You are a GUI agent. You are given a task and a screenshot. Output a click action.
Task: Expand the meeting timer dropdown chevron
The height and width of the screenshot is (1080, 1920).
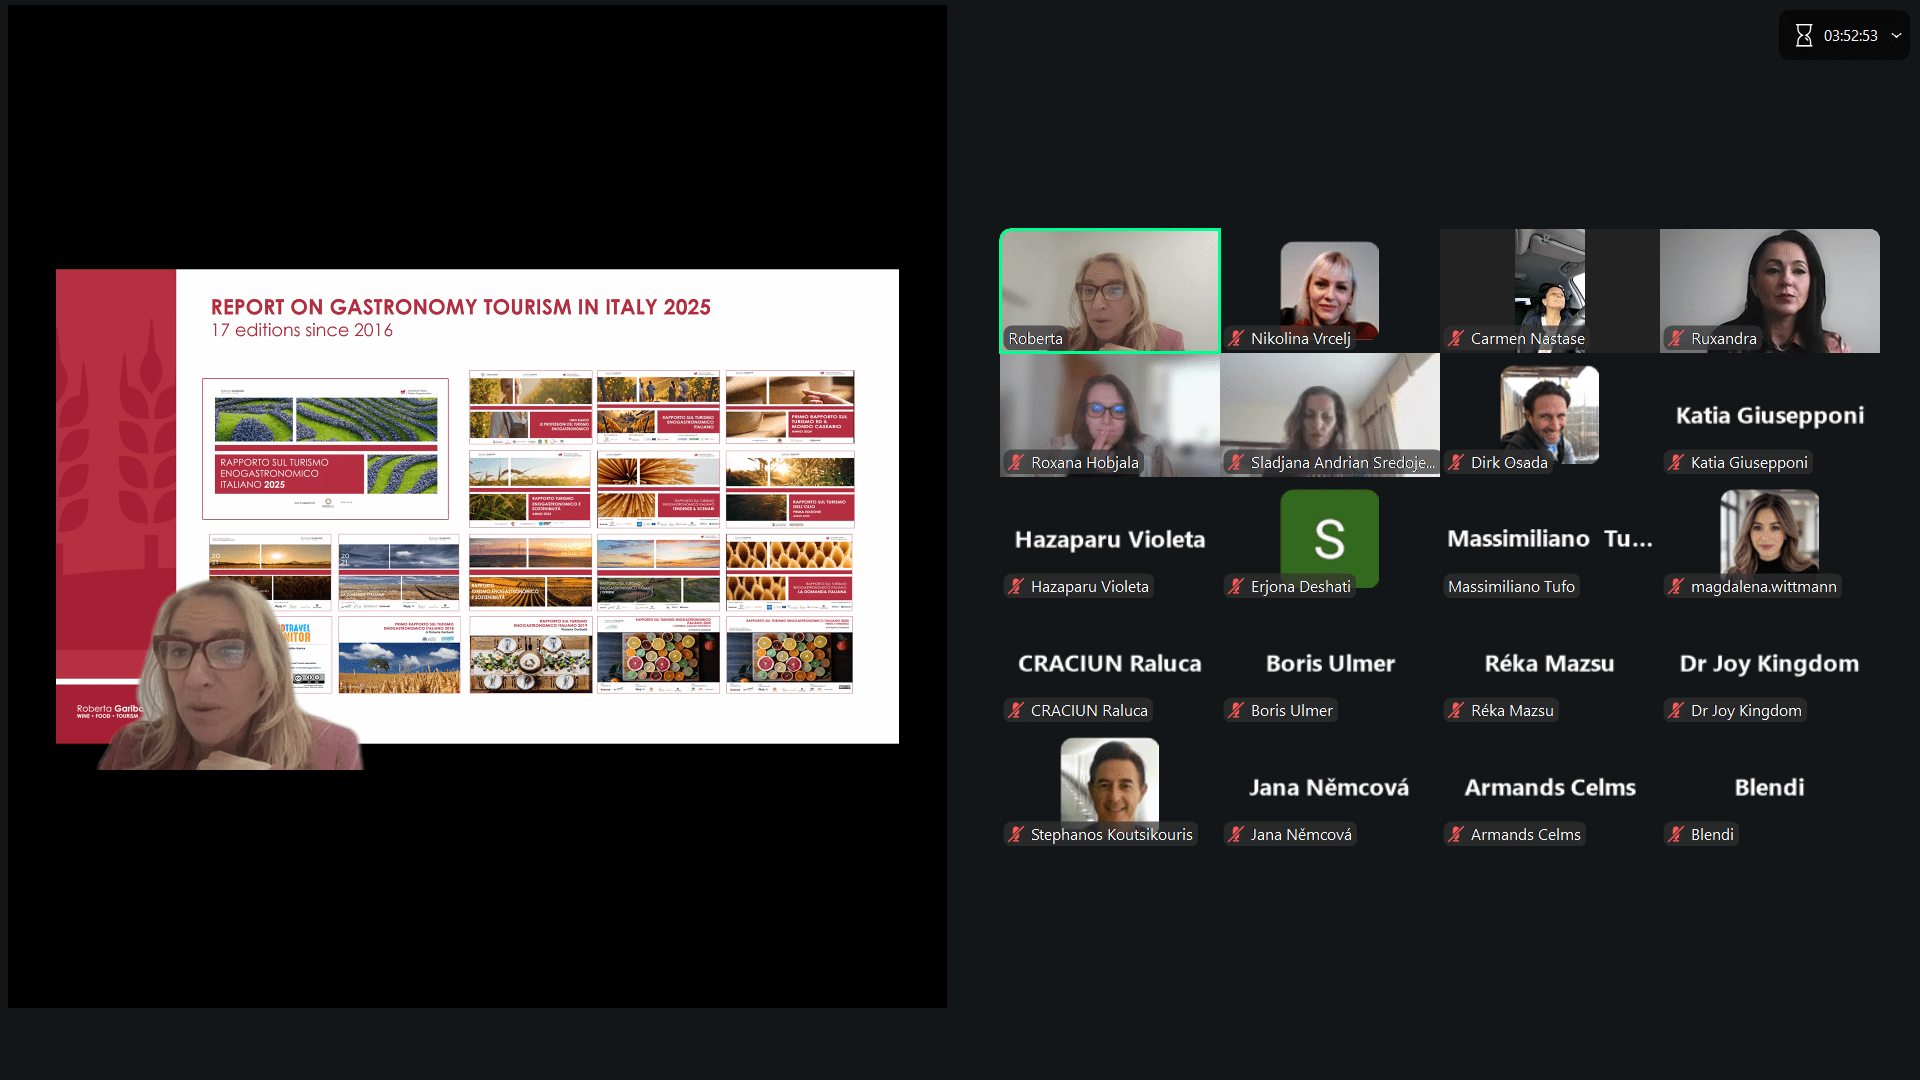1896,36
